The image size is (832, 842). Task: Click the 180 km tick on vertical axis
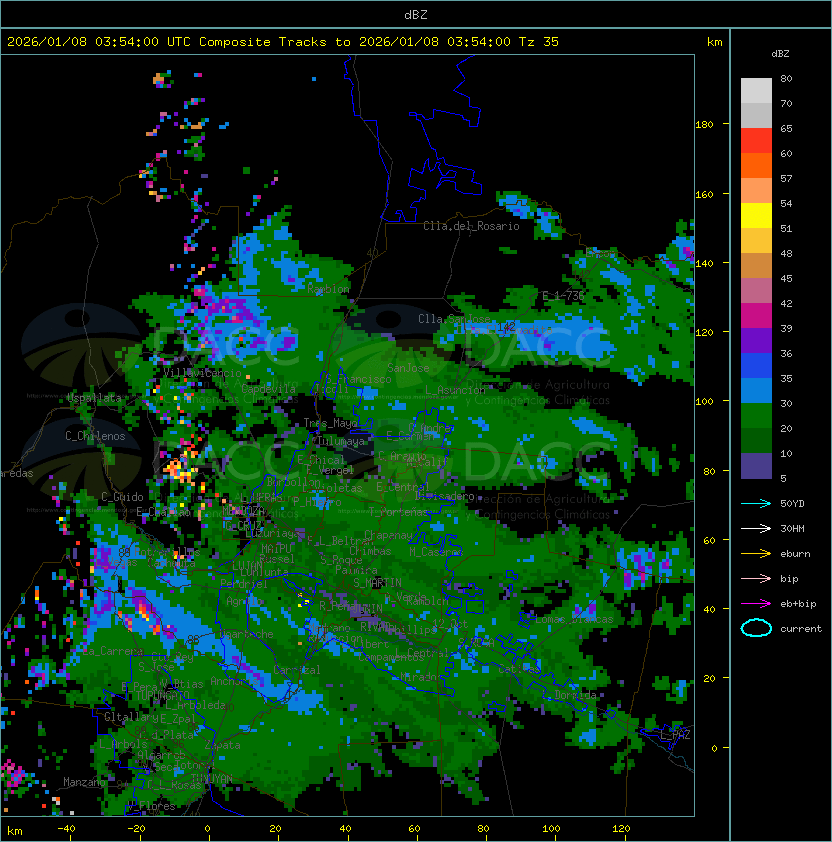tap(704, 125)
